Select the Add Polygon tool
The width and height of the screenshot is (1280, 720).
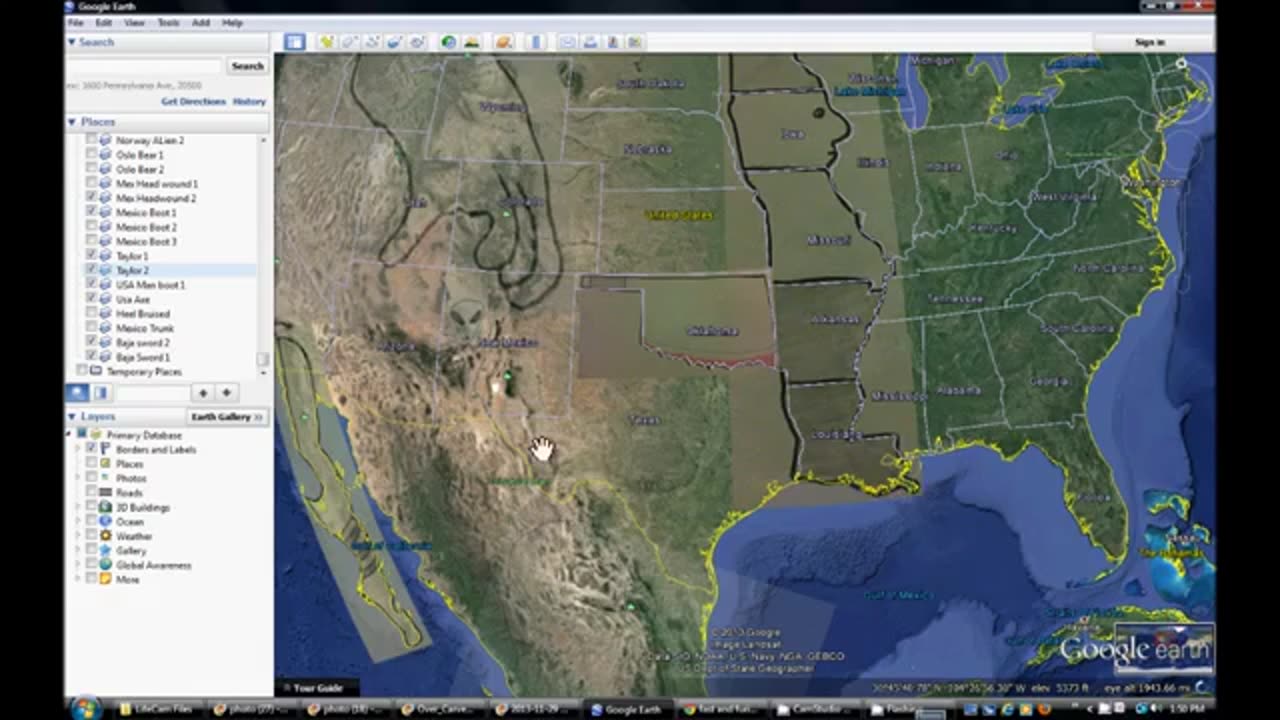pyautogui.click(x=349, y=42)
